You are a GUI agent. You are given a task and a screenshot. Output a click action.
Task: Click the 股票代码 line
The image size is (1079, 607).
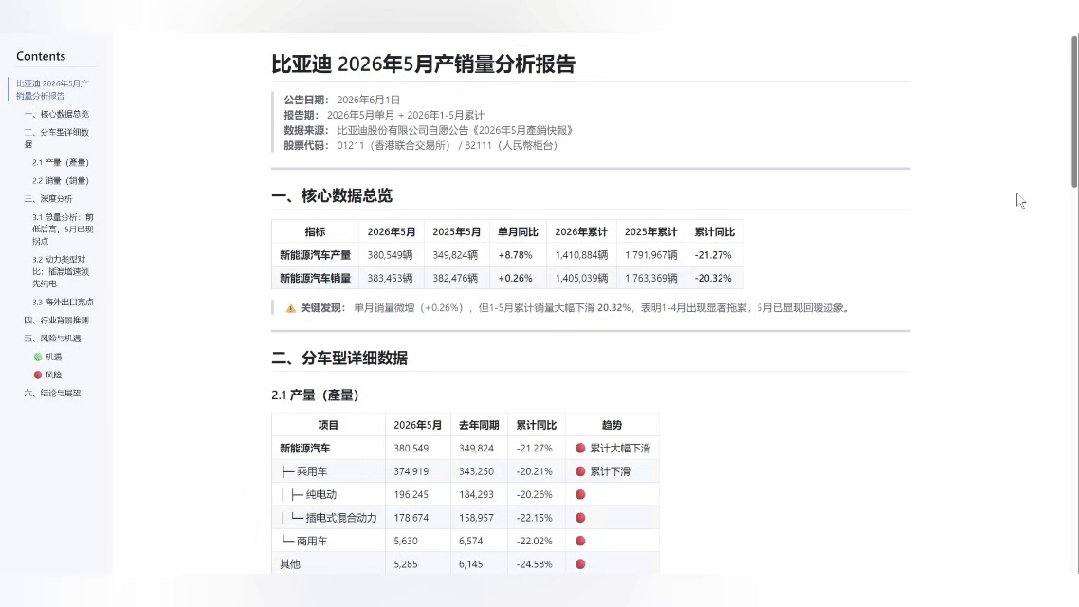(420, 145)
